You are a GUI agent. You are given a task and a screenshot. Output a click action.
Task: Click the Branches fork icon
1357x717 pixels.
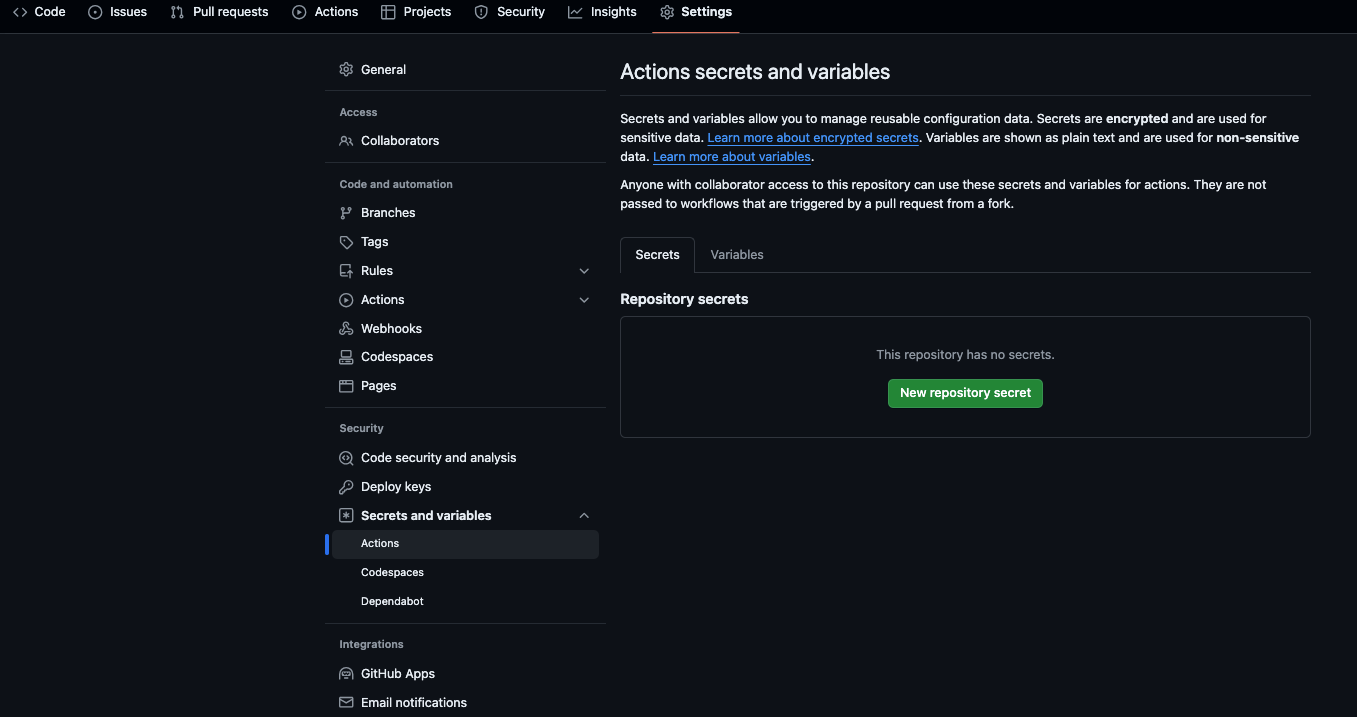345,212
